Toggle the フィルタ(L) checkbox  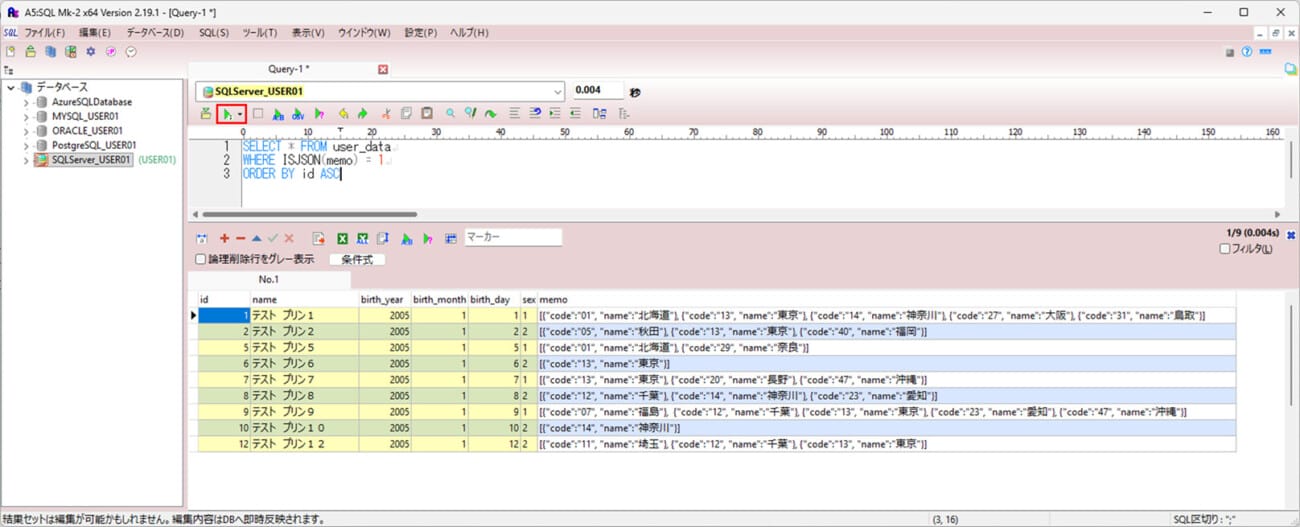click(1225, 249)
